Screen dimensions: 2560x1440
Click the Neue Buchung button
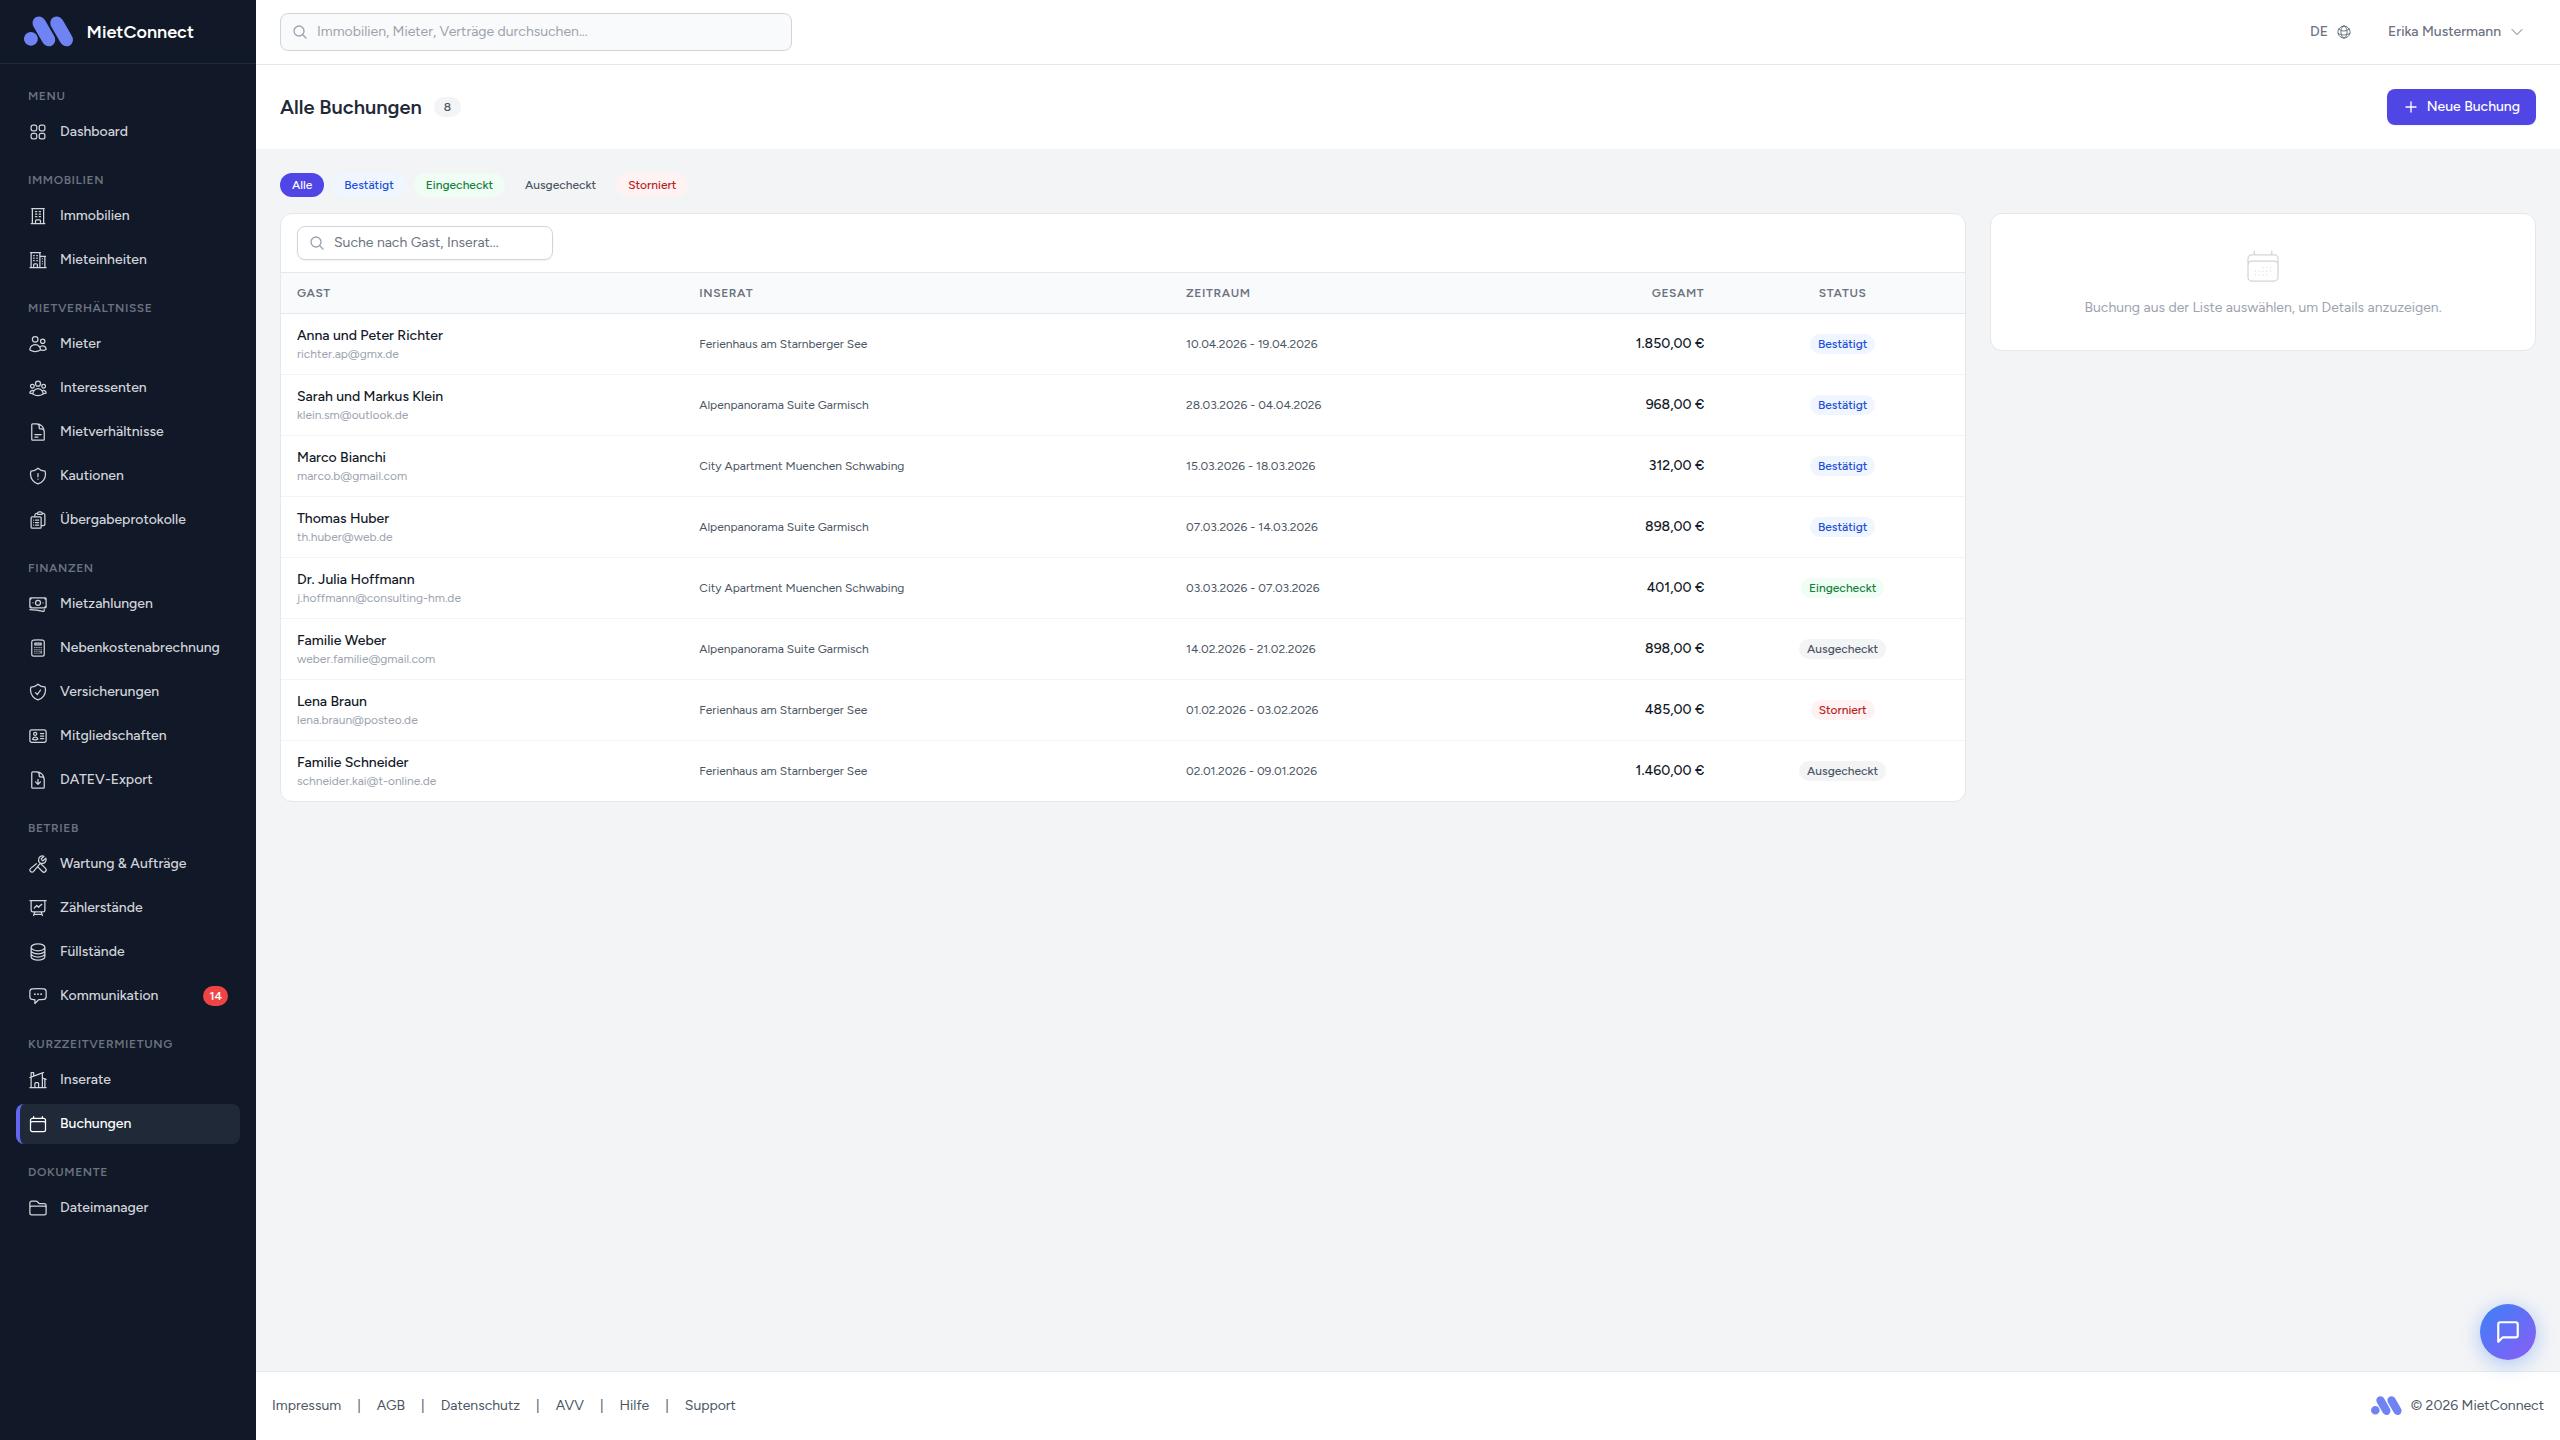pos(2460,107)
